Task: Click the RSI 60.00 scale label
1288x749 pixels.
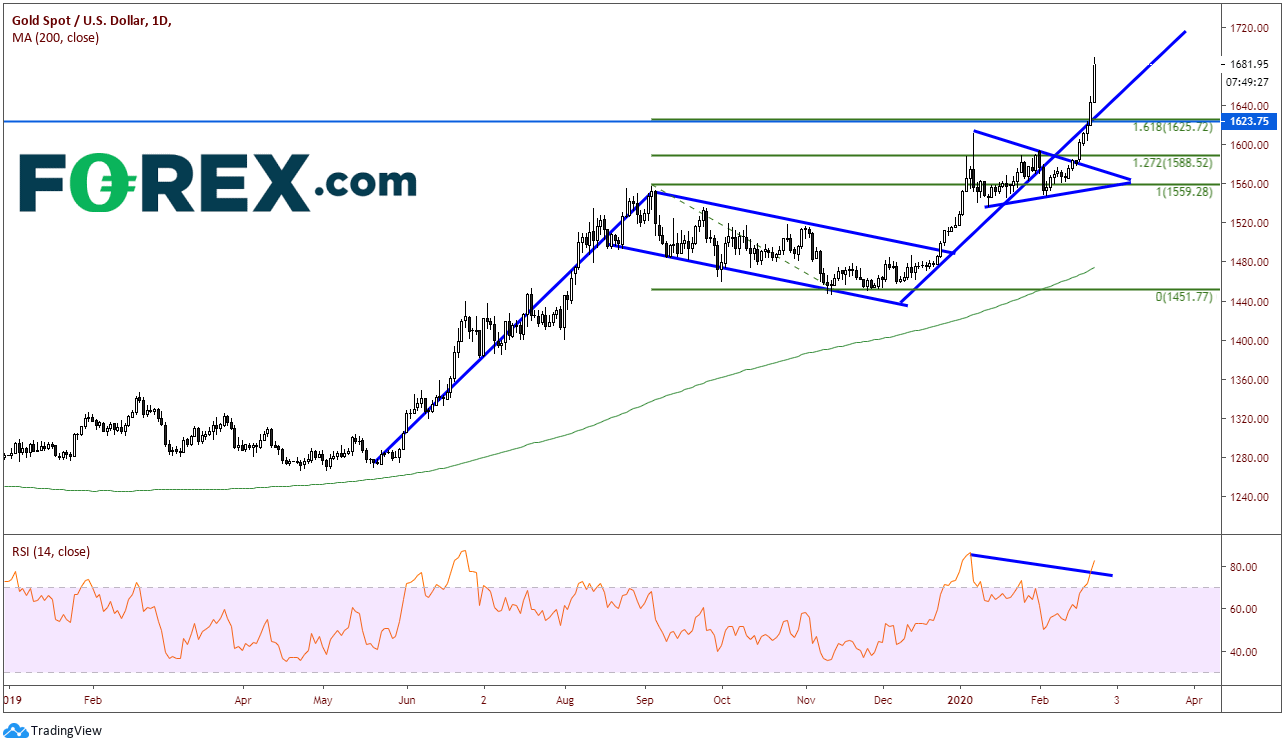Action: tap(1241, 609)
